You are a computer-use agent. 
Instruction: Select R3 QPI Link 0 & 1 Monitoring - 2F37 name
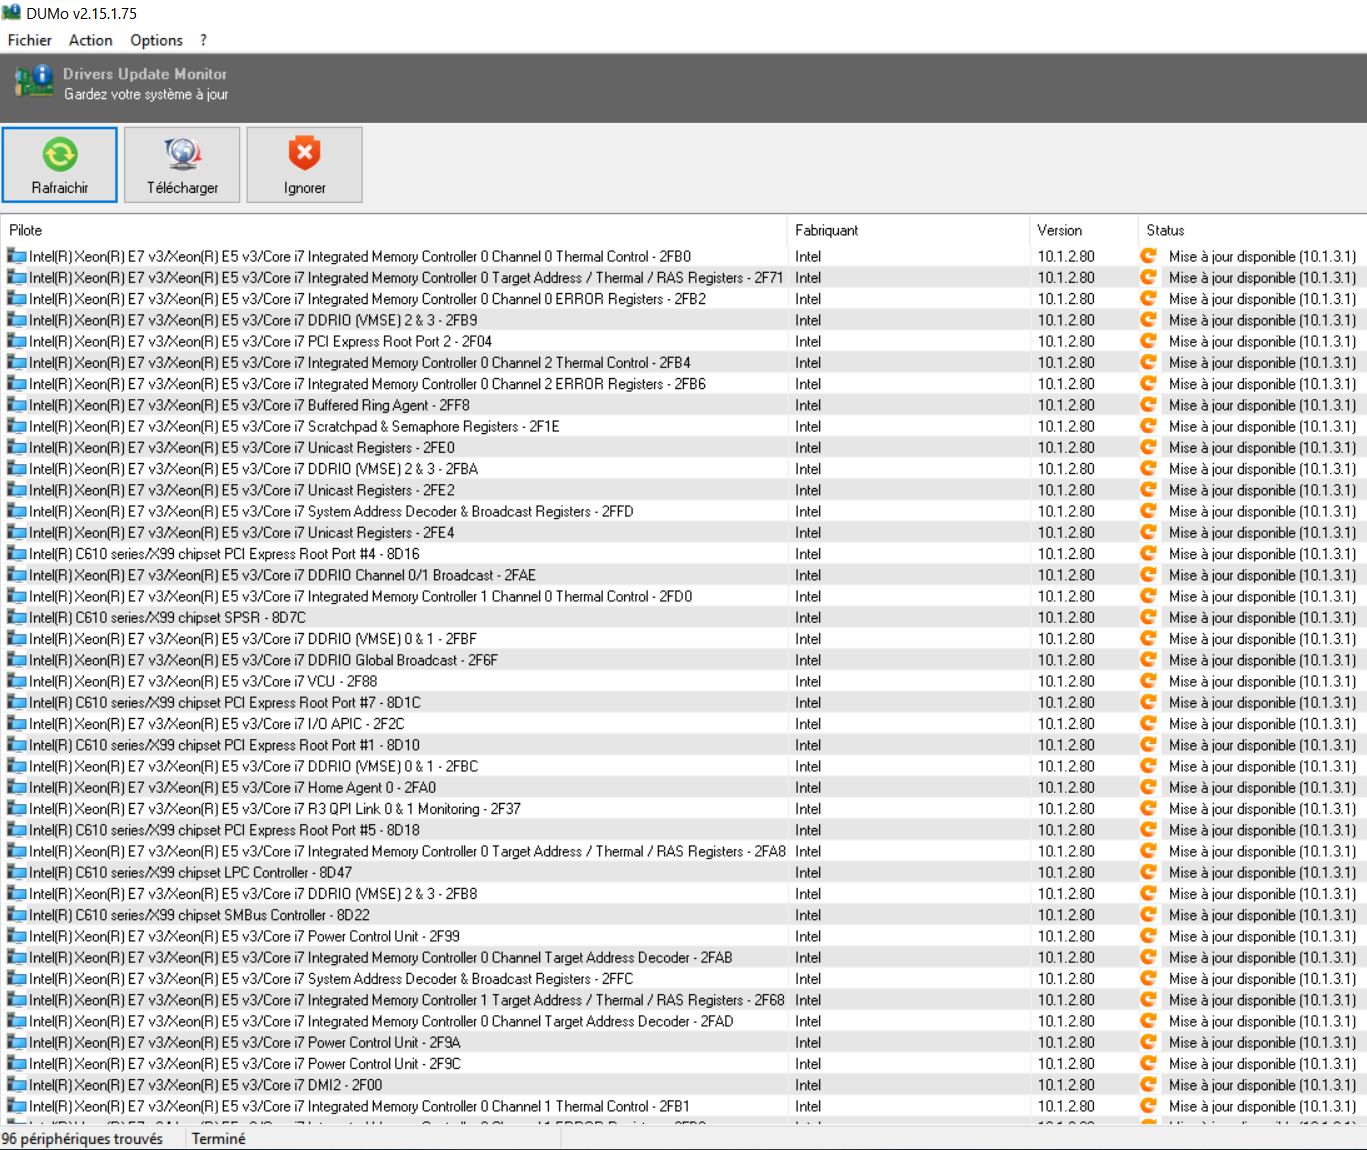tap(275, 809)
